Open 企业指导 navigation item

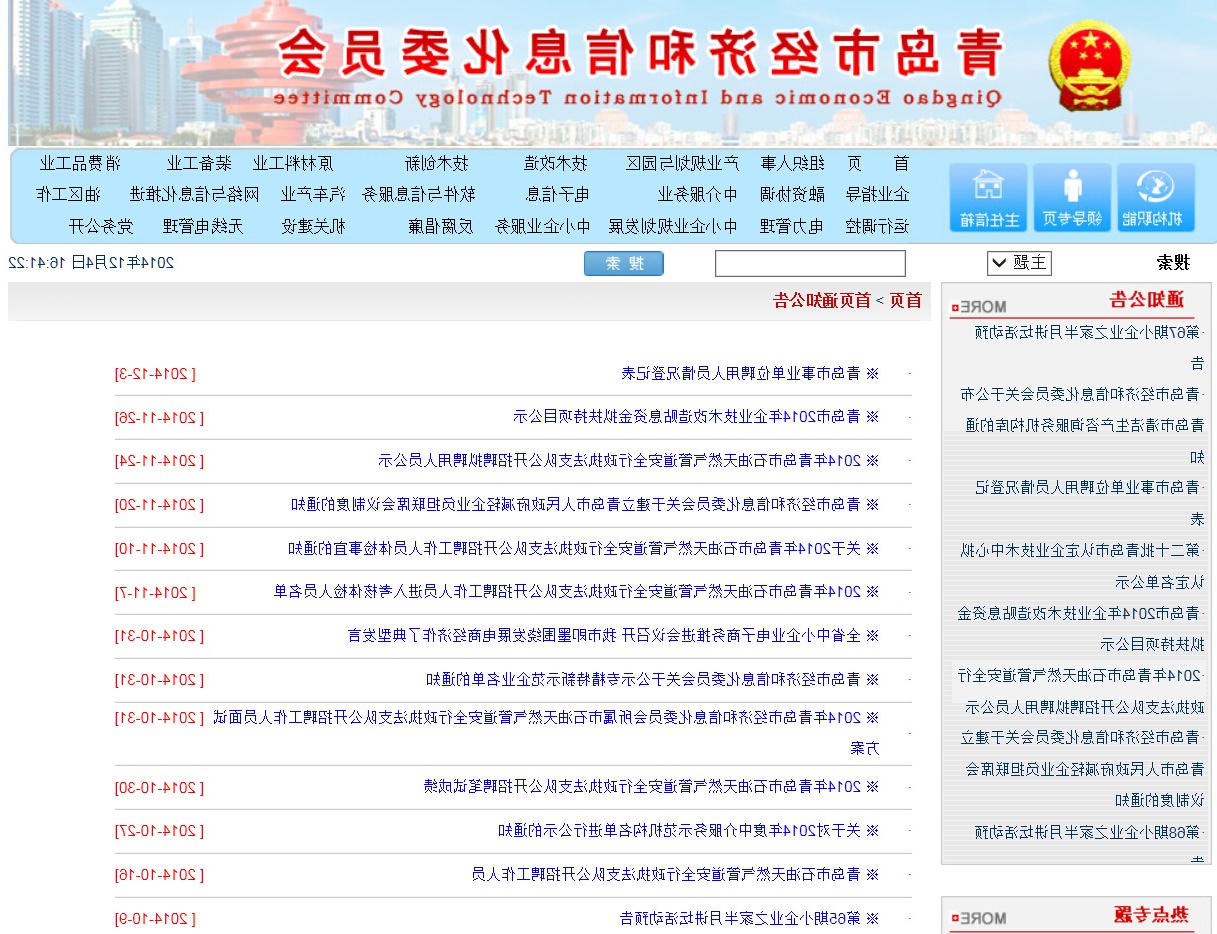coord(878,194)
